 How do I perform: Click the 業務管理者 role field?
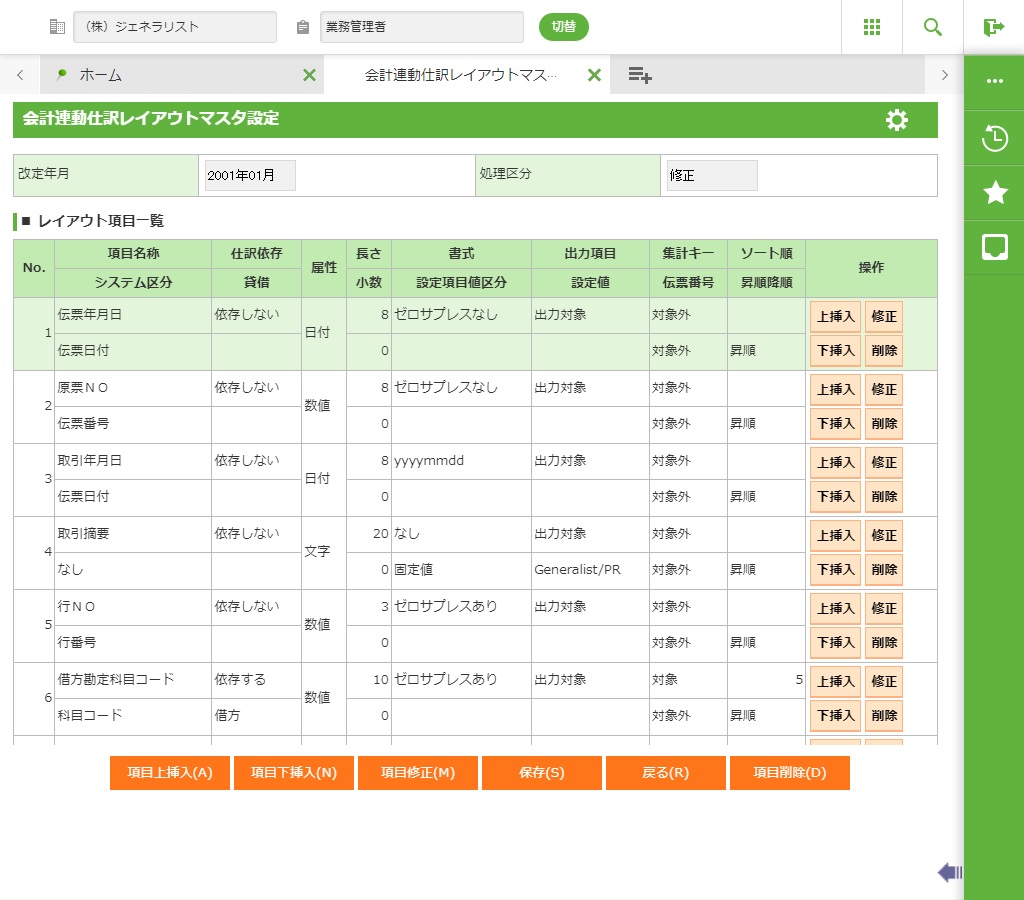pyautogui.click(x=421, y=27)
